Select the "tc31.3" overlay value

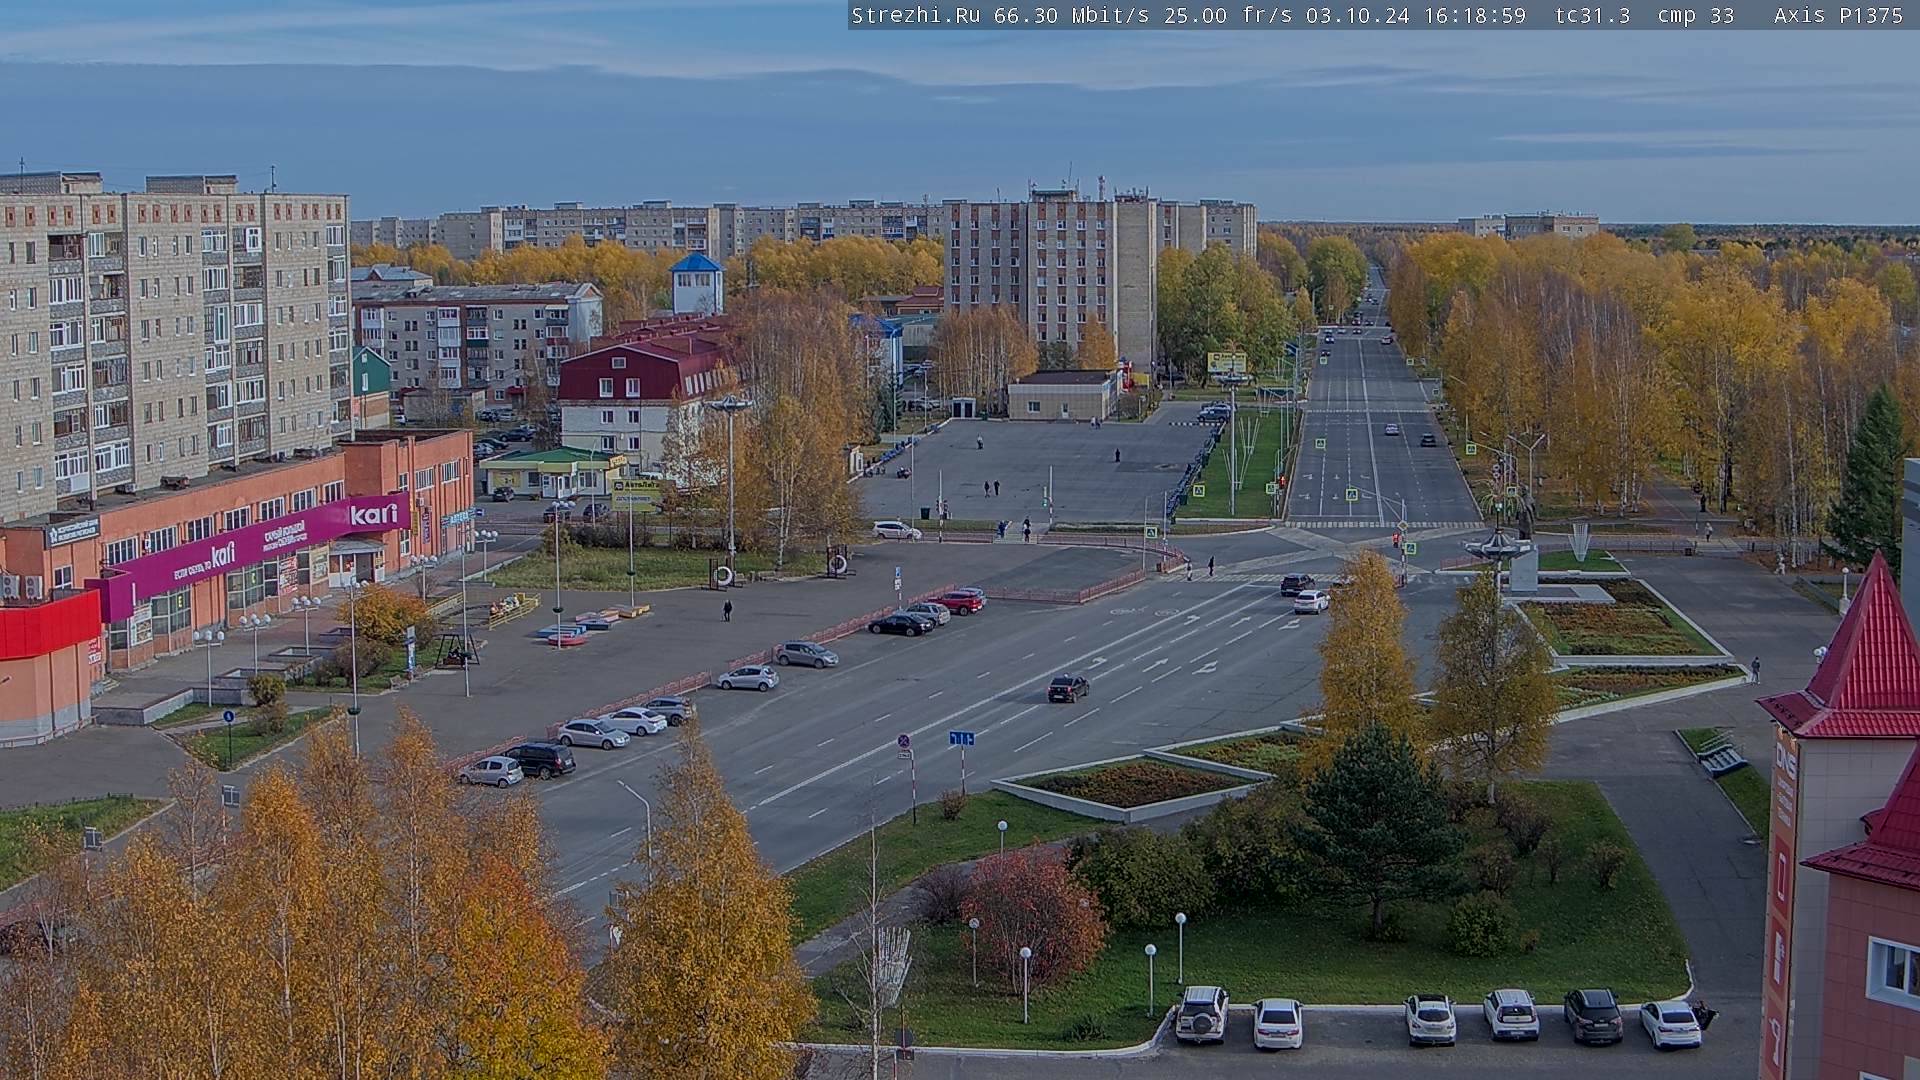pyautogui.click(x=1593, y=15)
